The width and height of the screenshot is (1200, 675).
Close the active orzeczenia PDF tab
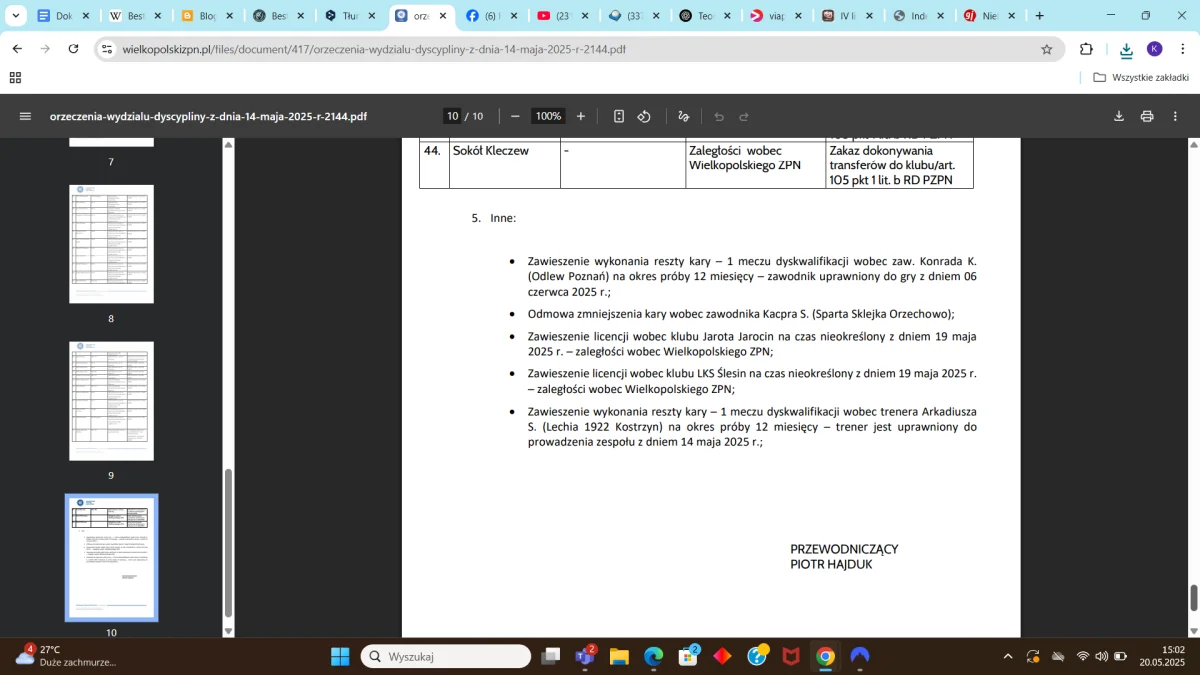click(443, 16)
